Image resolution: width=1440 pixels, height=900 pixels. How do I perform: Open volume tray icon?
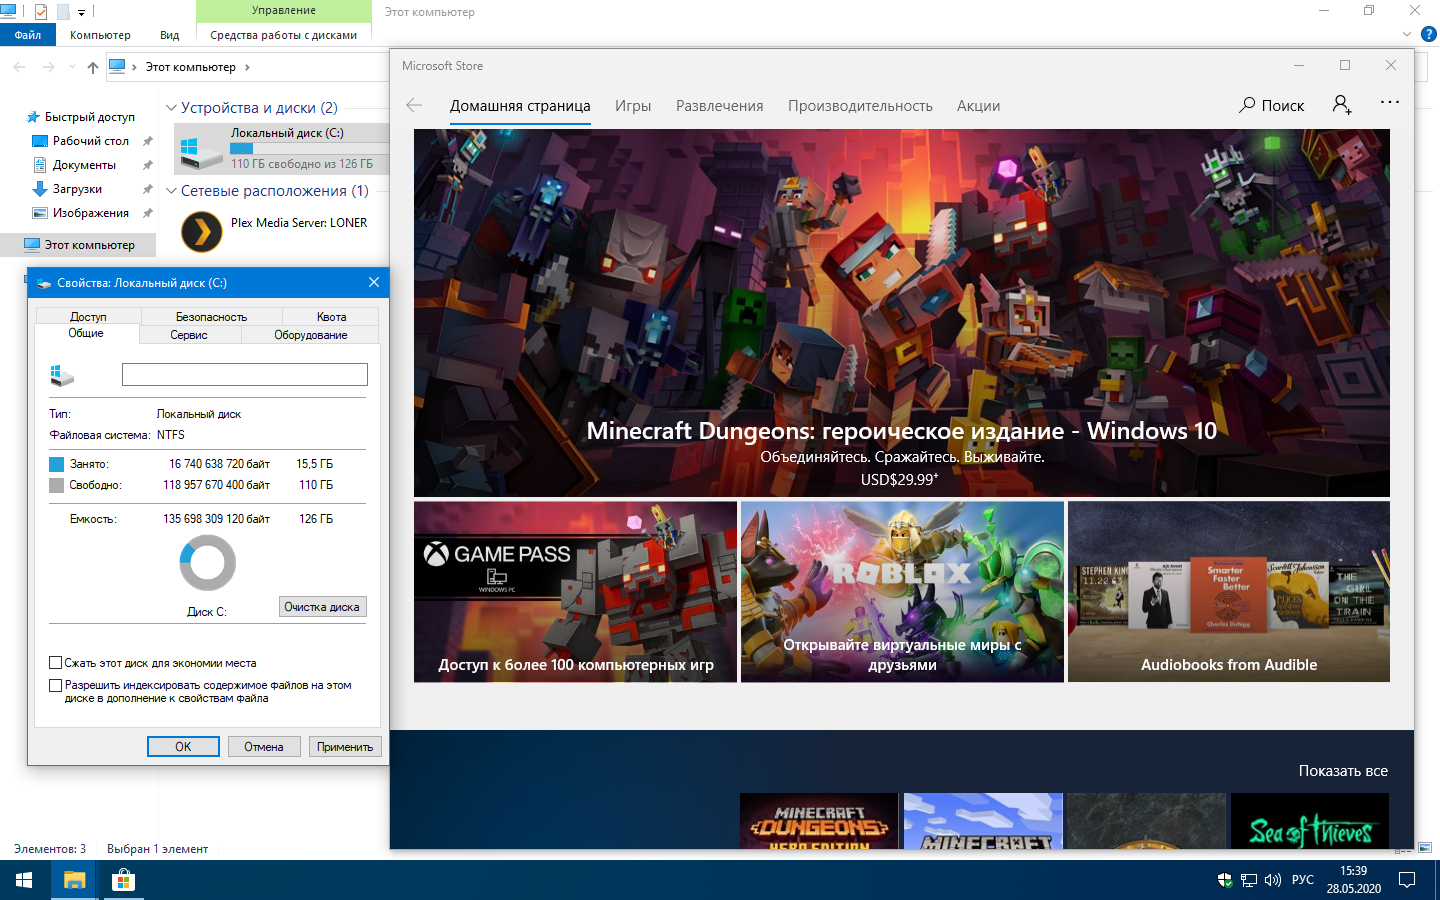pyautogui.click(x=1273, y=880)
